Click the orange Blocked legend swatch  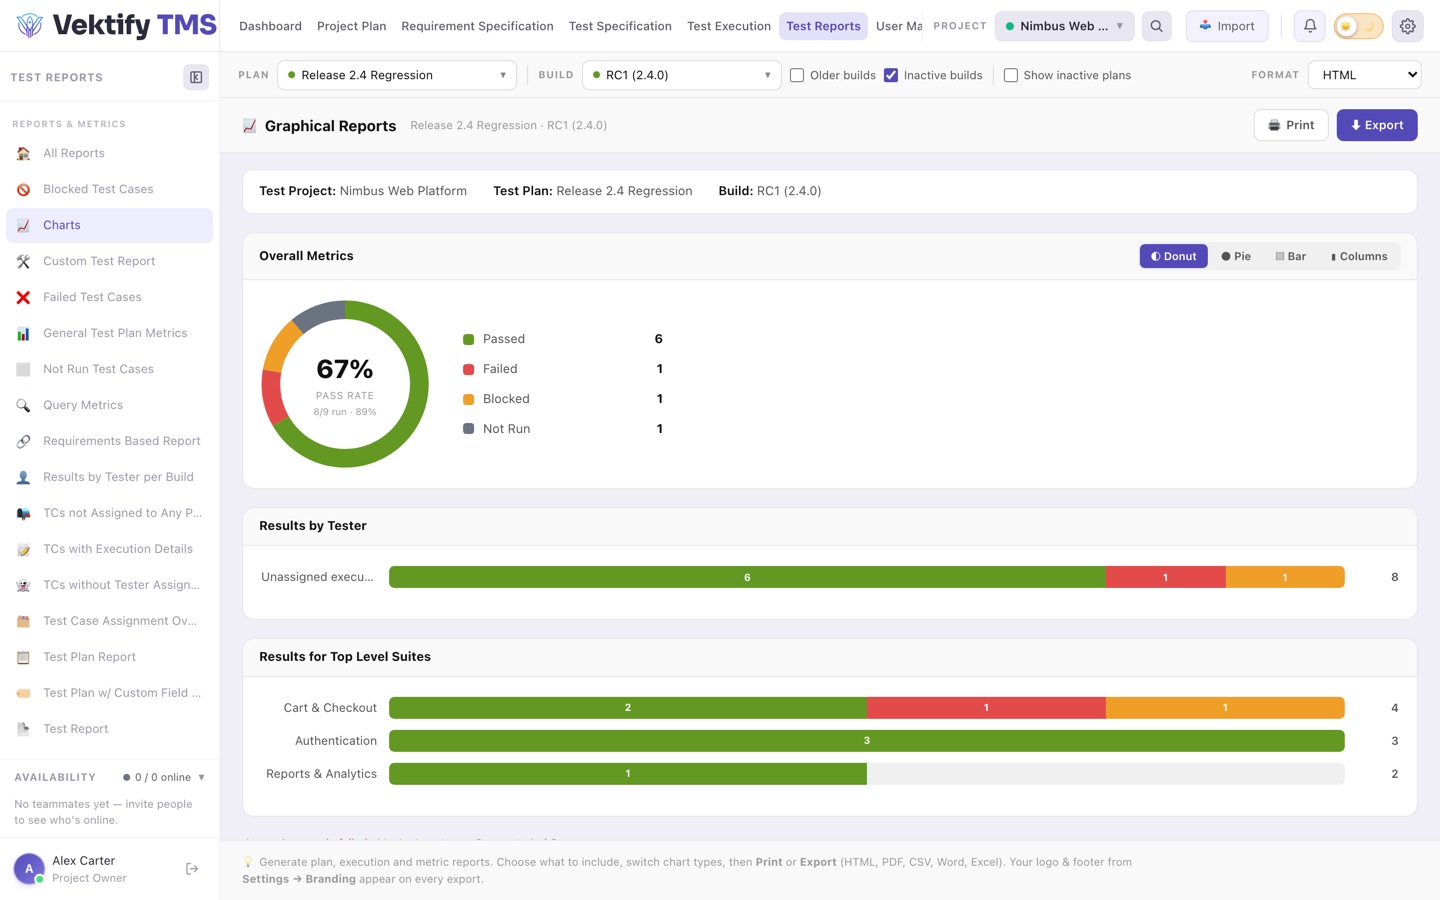click(468, 399)
